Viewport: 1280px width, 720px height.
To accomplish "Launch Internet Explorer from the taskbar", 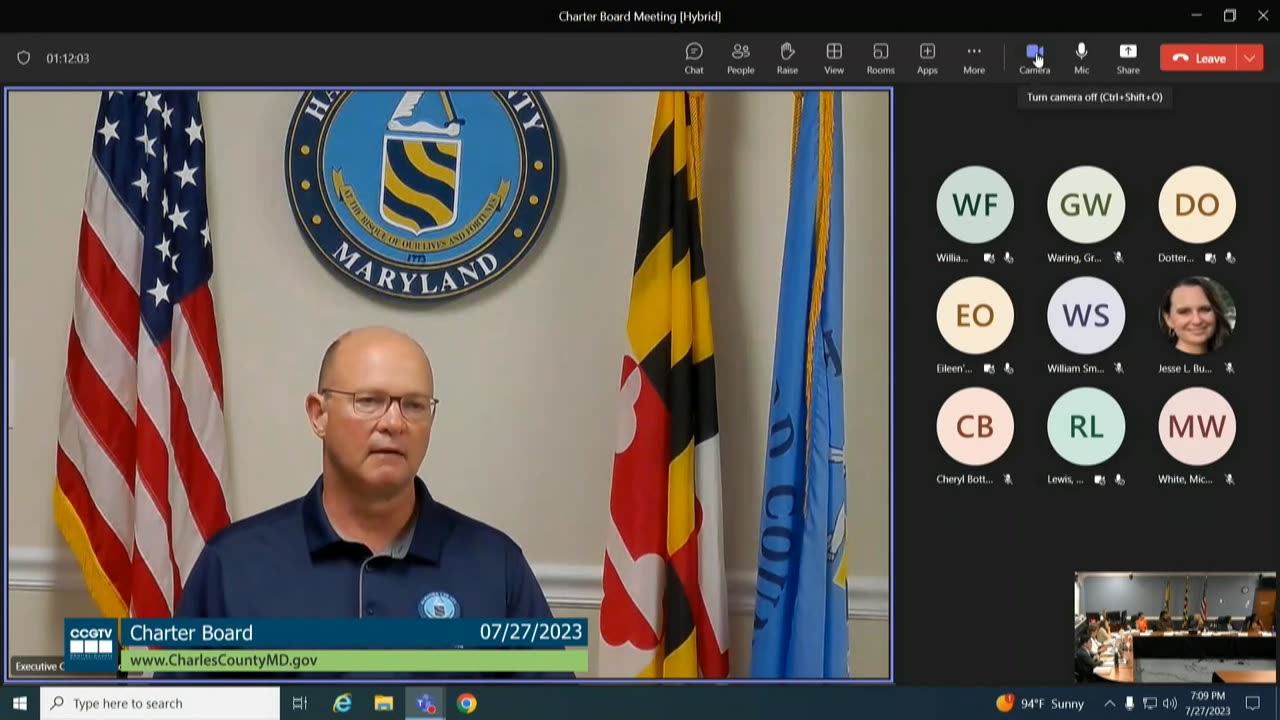I will (x=342, y=703).
